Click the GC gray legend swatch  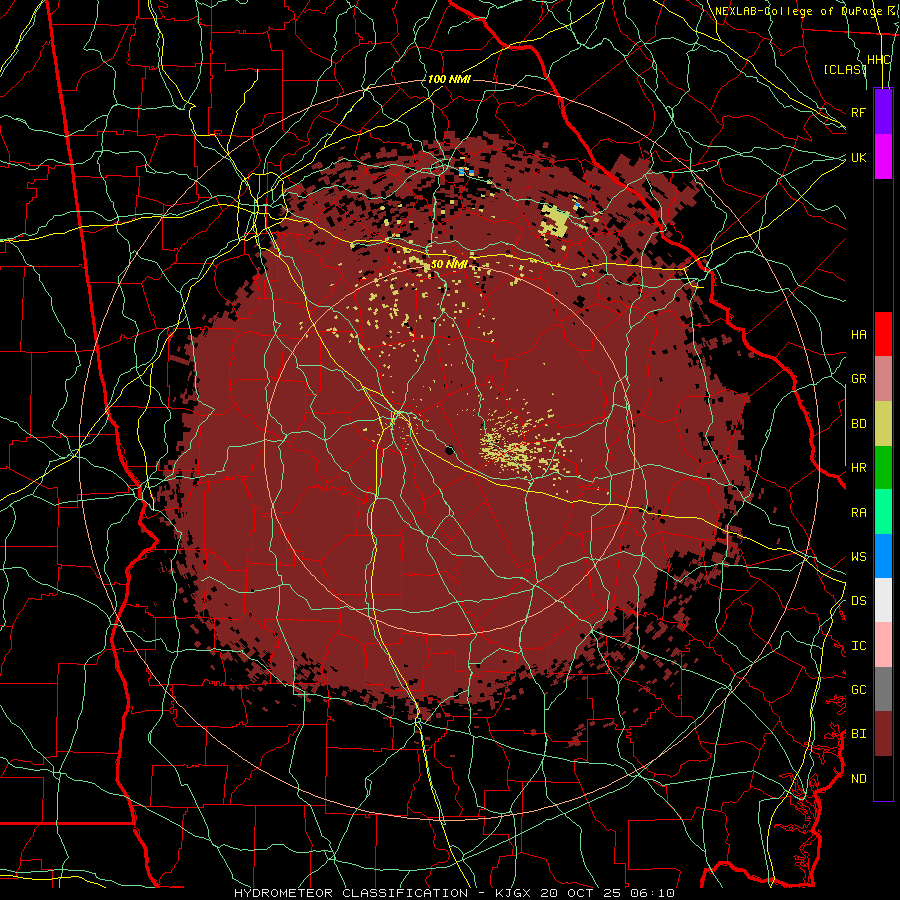883,689
